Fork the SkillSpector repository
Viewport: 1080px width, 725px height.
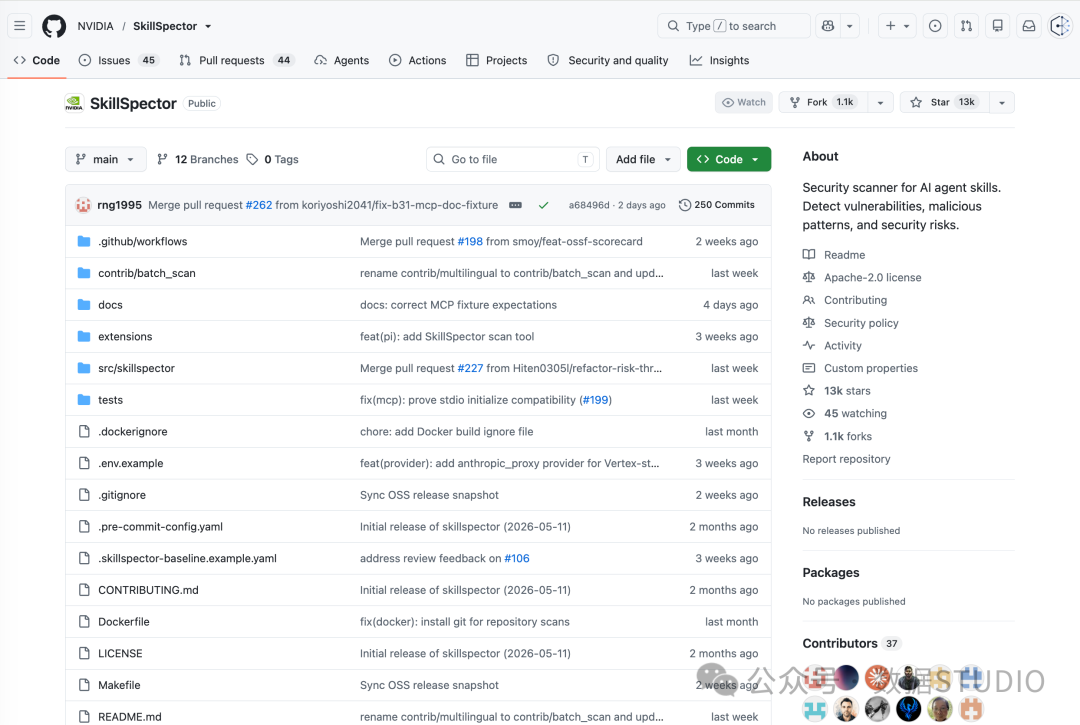point(823,103)
